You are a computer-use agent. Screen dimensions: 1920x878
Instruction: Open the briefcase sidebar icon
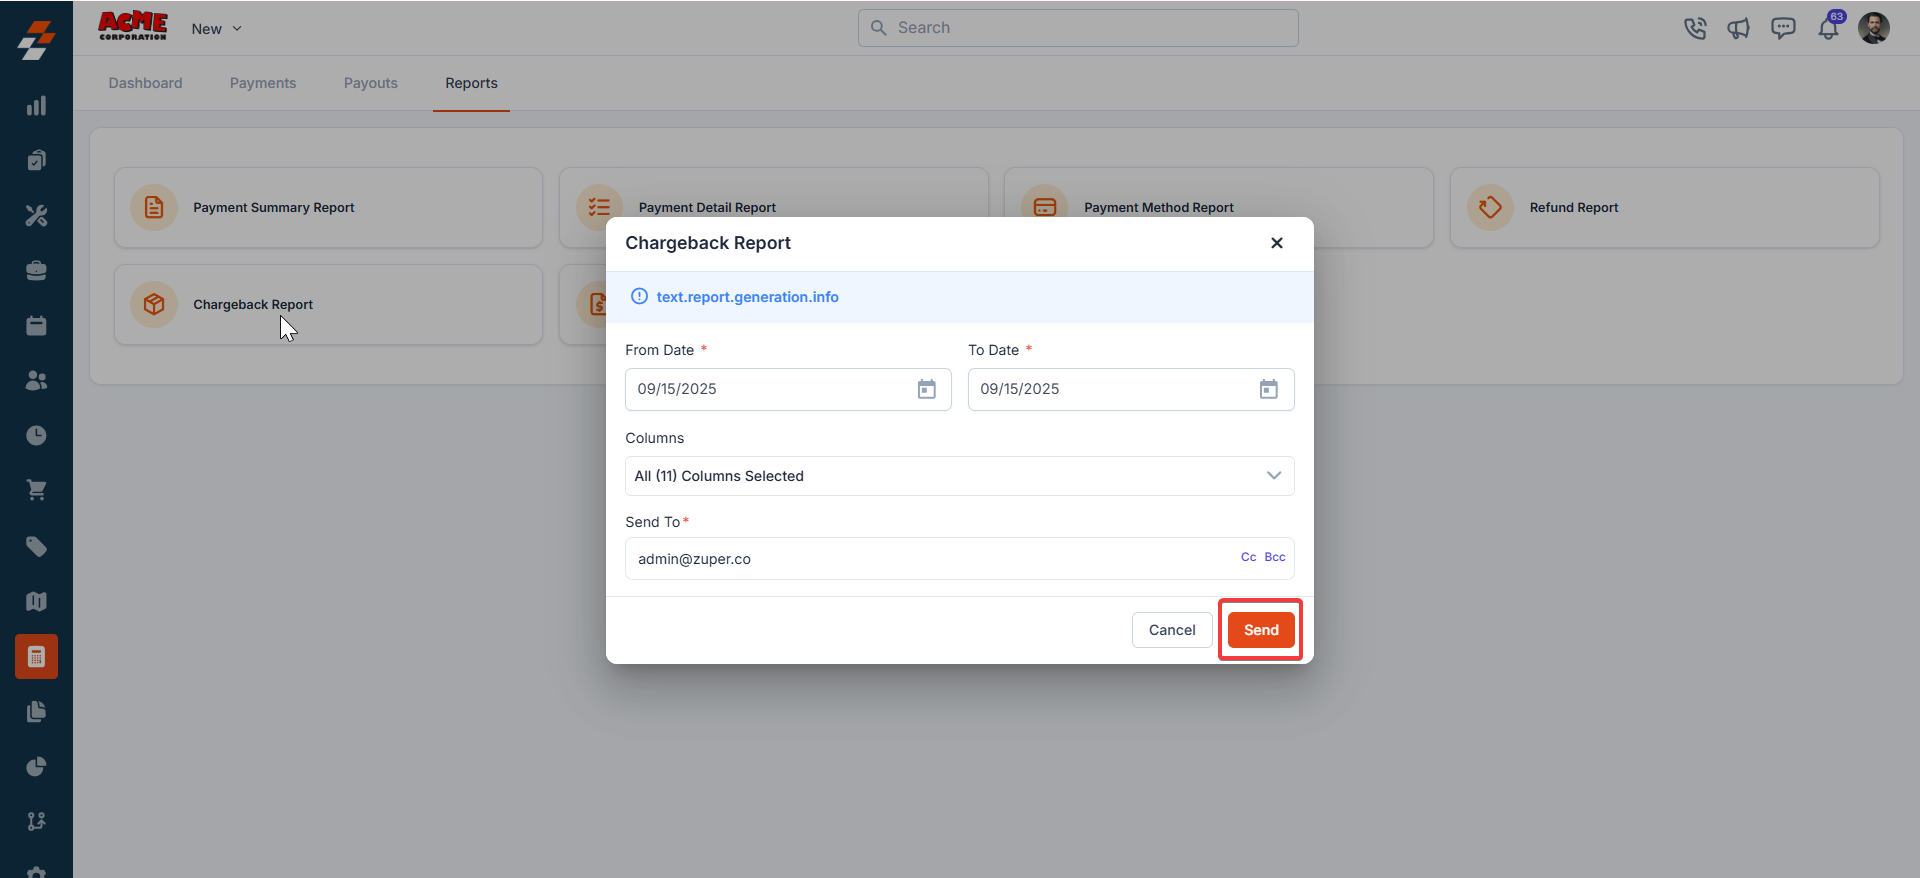click(x=36, y=271)
